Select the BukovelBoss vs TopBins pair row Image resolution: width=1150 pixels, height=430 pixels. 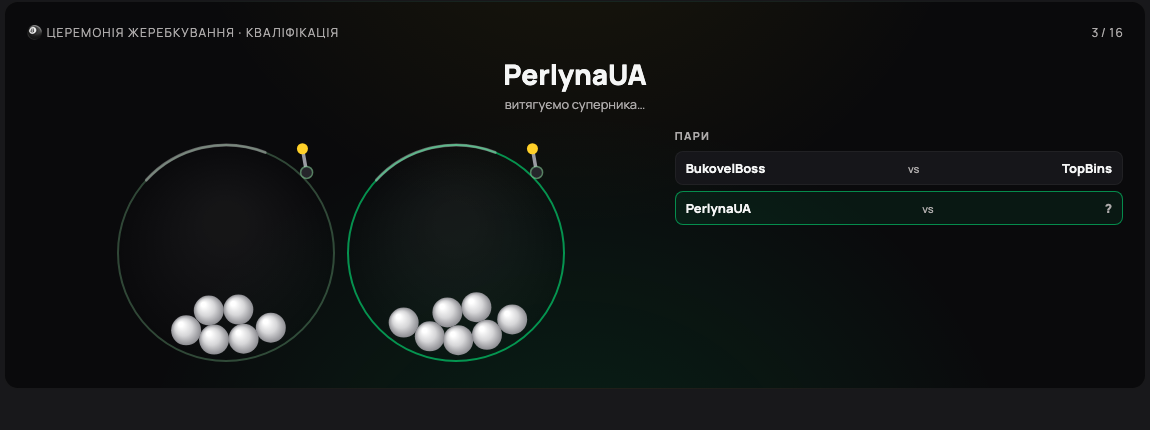click(x=898, y=168)
